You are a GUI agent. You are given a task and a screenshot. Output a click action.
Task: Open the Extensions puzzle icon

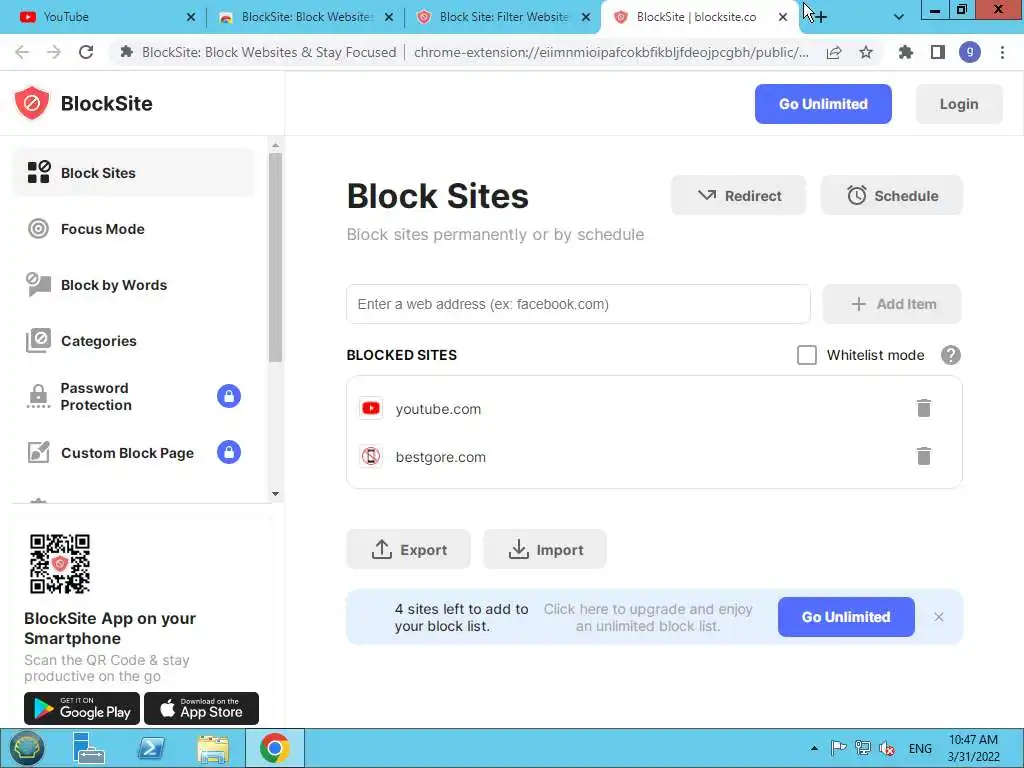906,52
